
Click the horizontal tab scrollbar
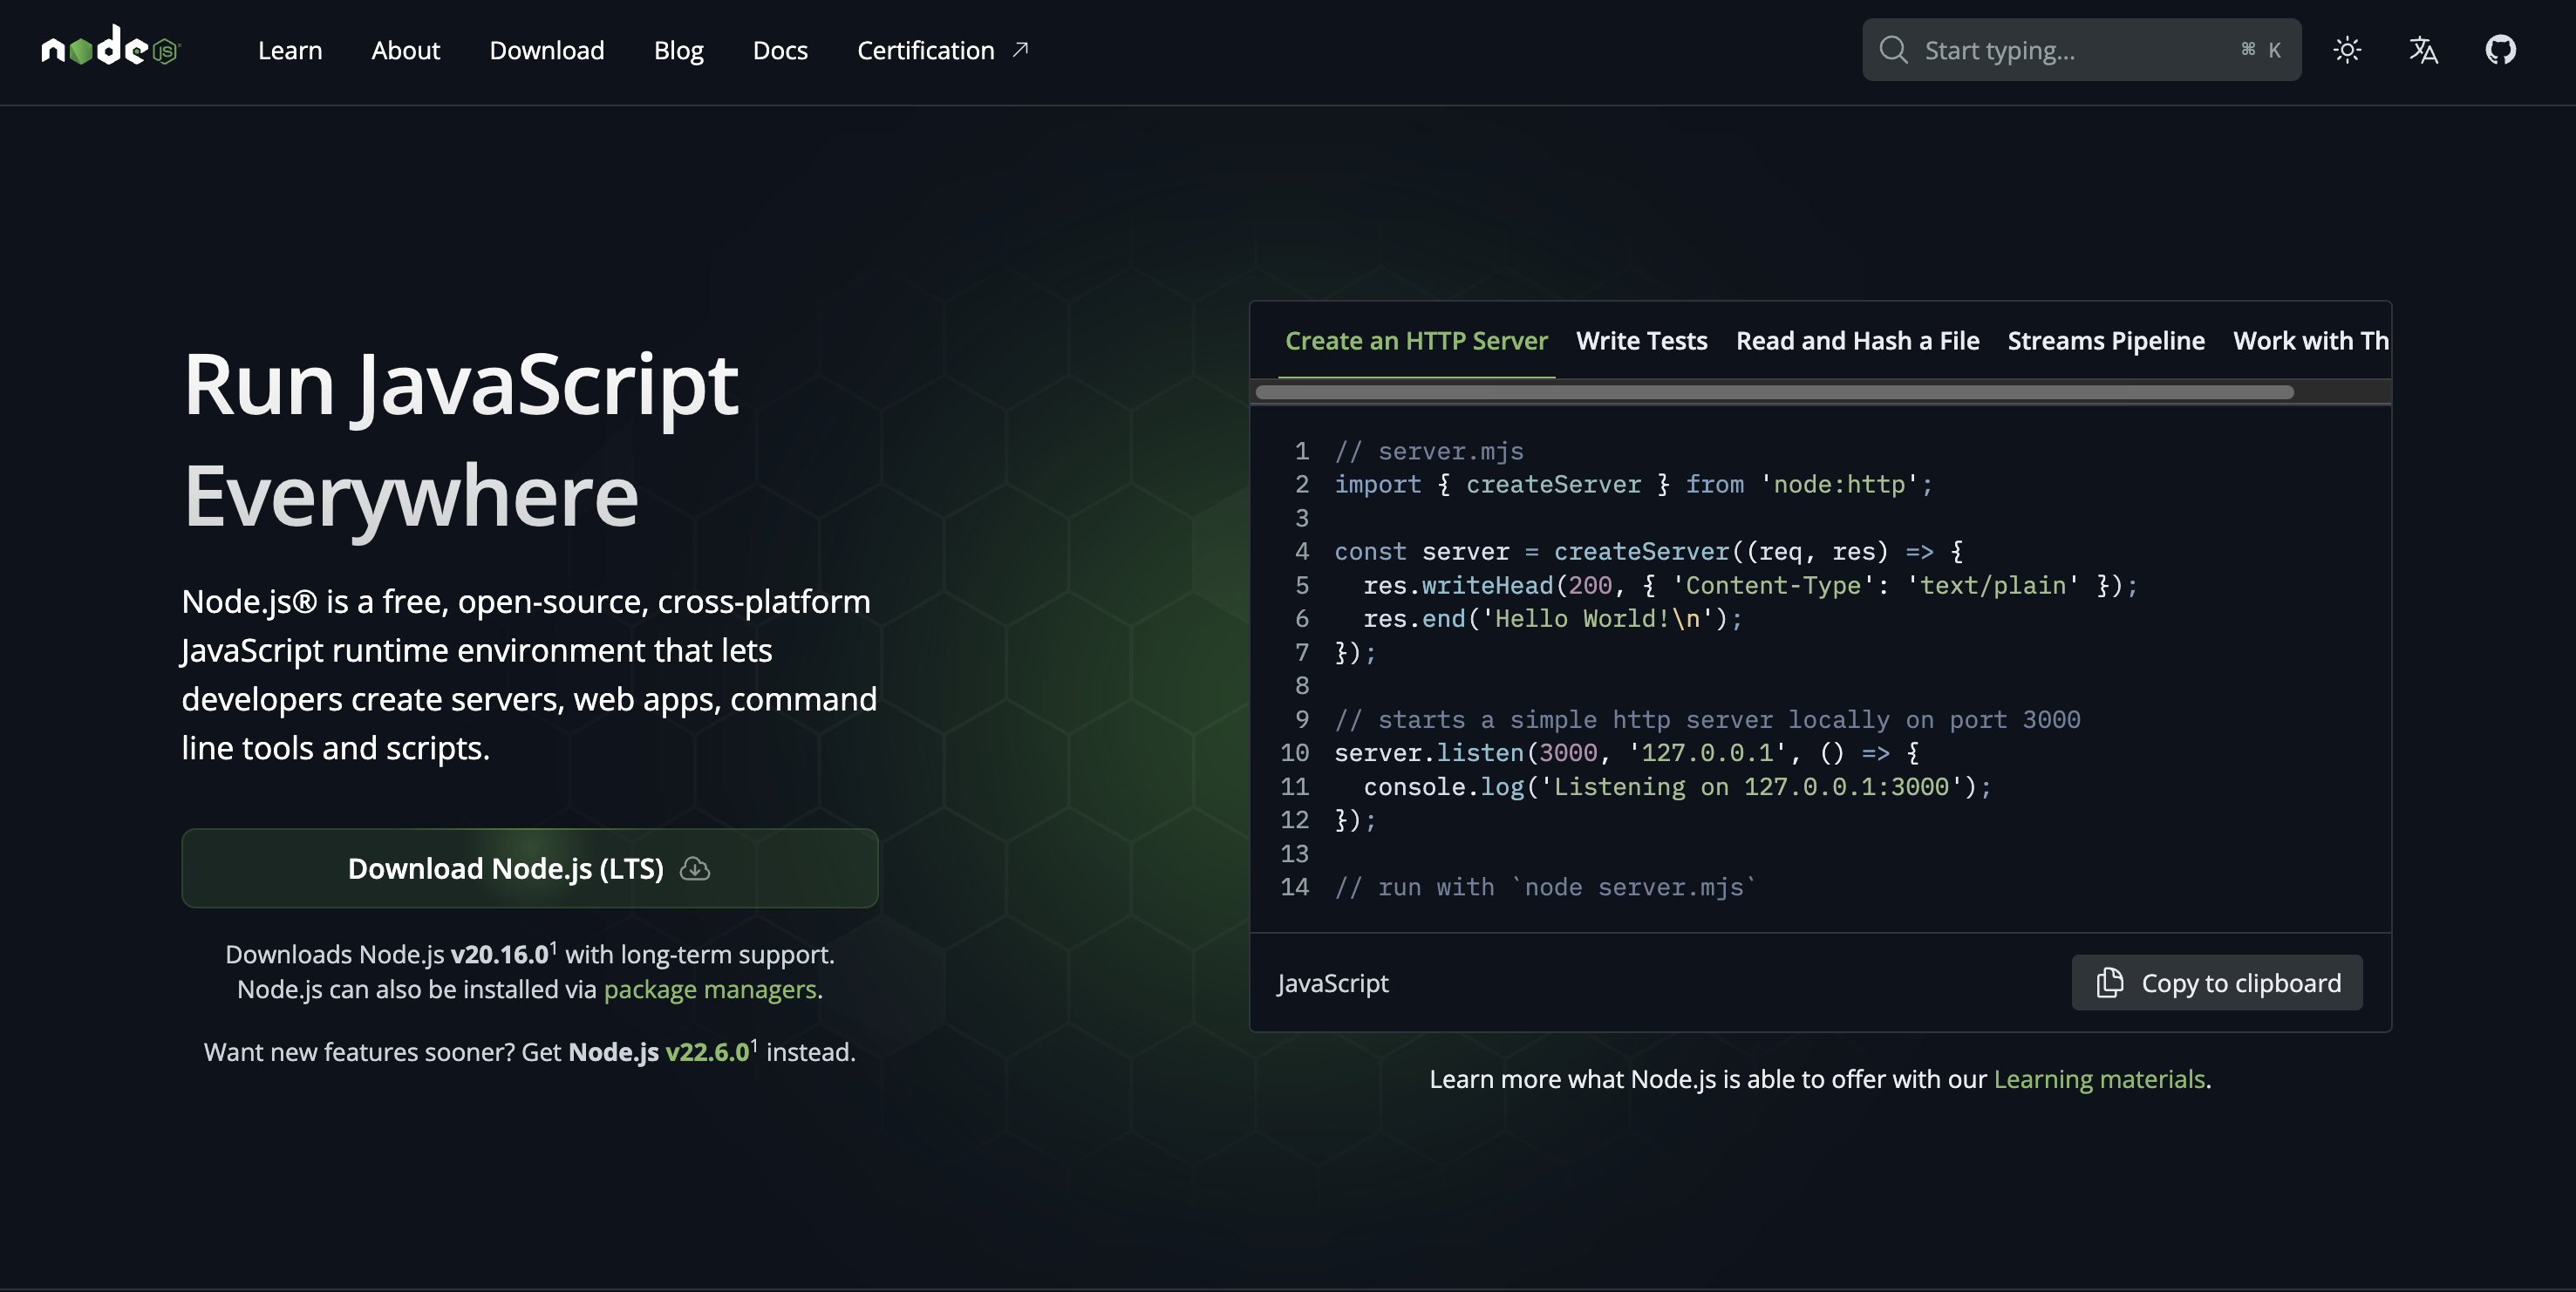pos(1774,392)
